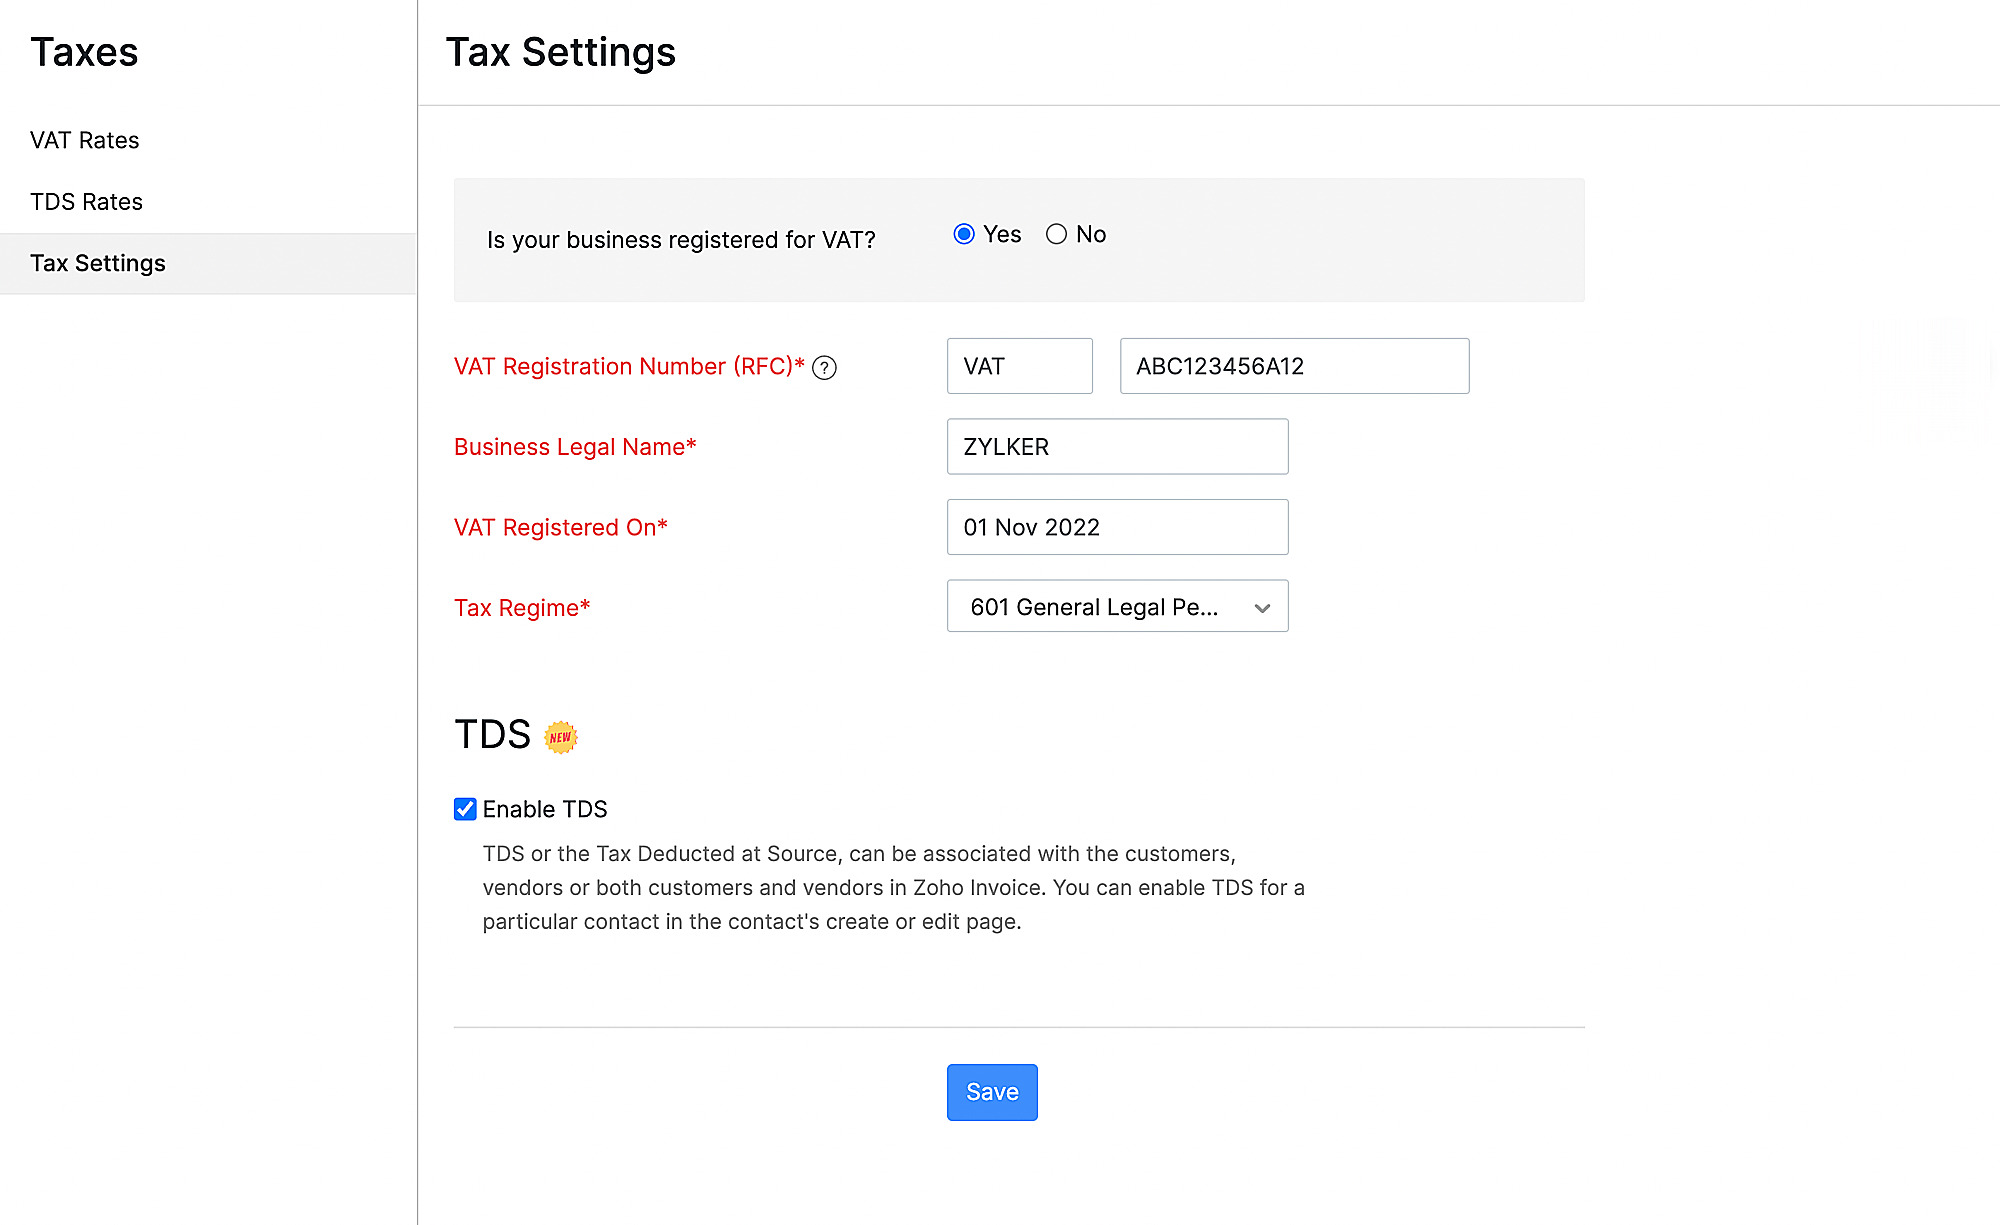Switch to VAT Rates section
Image resolution: width=2000 pixels, height=1225 pixels.
point(85,140)
